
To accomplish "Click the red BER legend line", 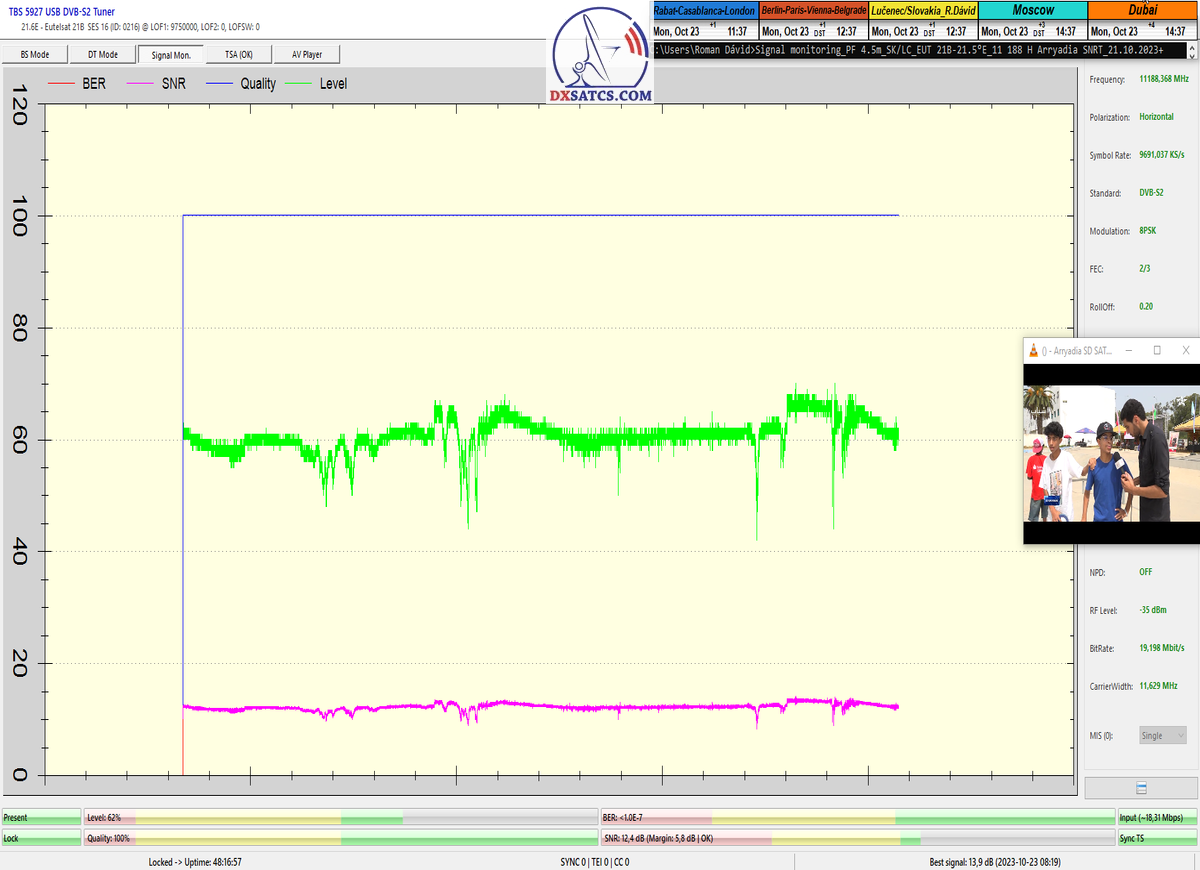I will tap(62, 84).
